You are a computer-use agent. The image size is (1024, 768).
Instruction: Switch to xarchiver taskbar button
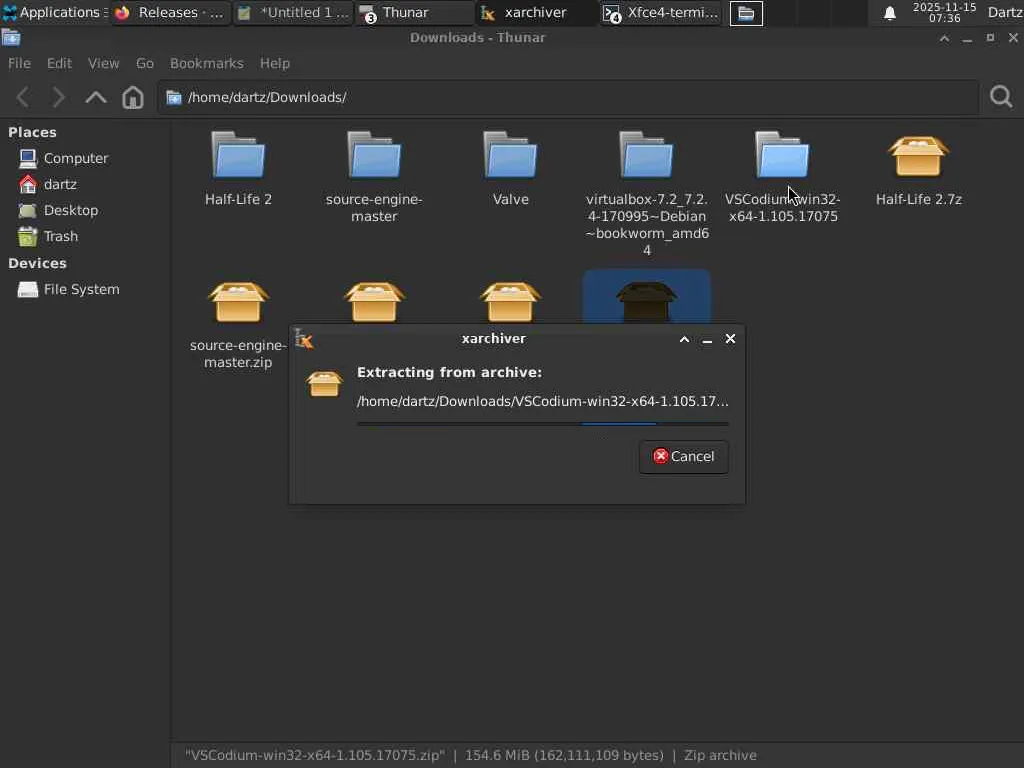[x=536, y=12]
